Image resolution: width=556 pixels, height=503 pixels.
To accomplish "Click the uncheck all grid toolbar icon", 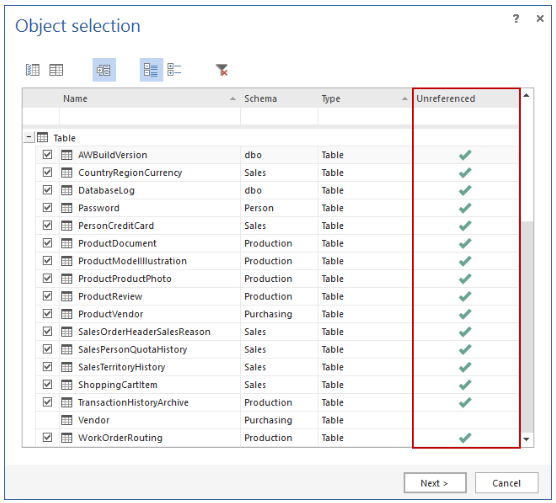I will tap(56, 70).
